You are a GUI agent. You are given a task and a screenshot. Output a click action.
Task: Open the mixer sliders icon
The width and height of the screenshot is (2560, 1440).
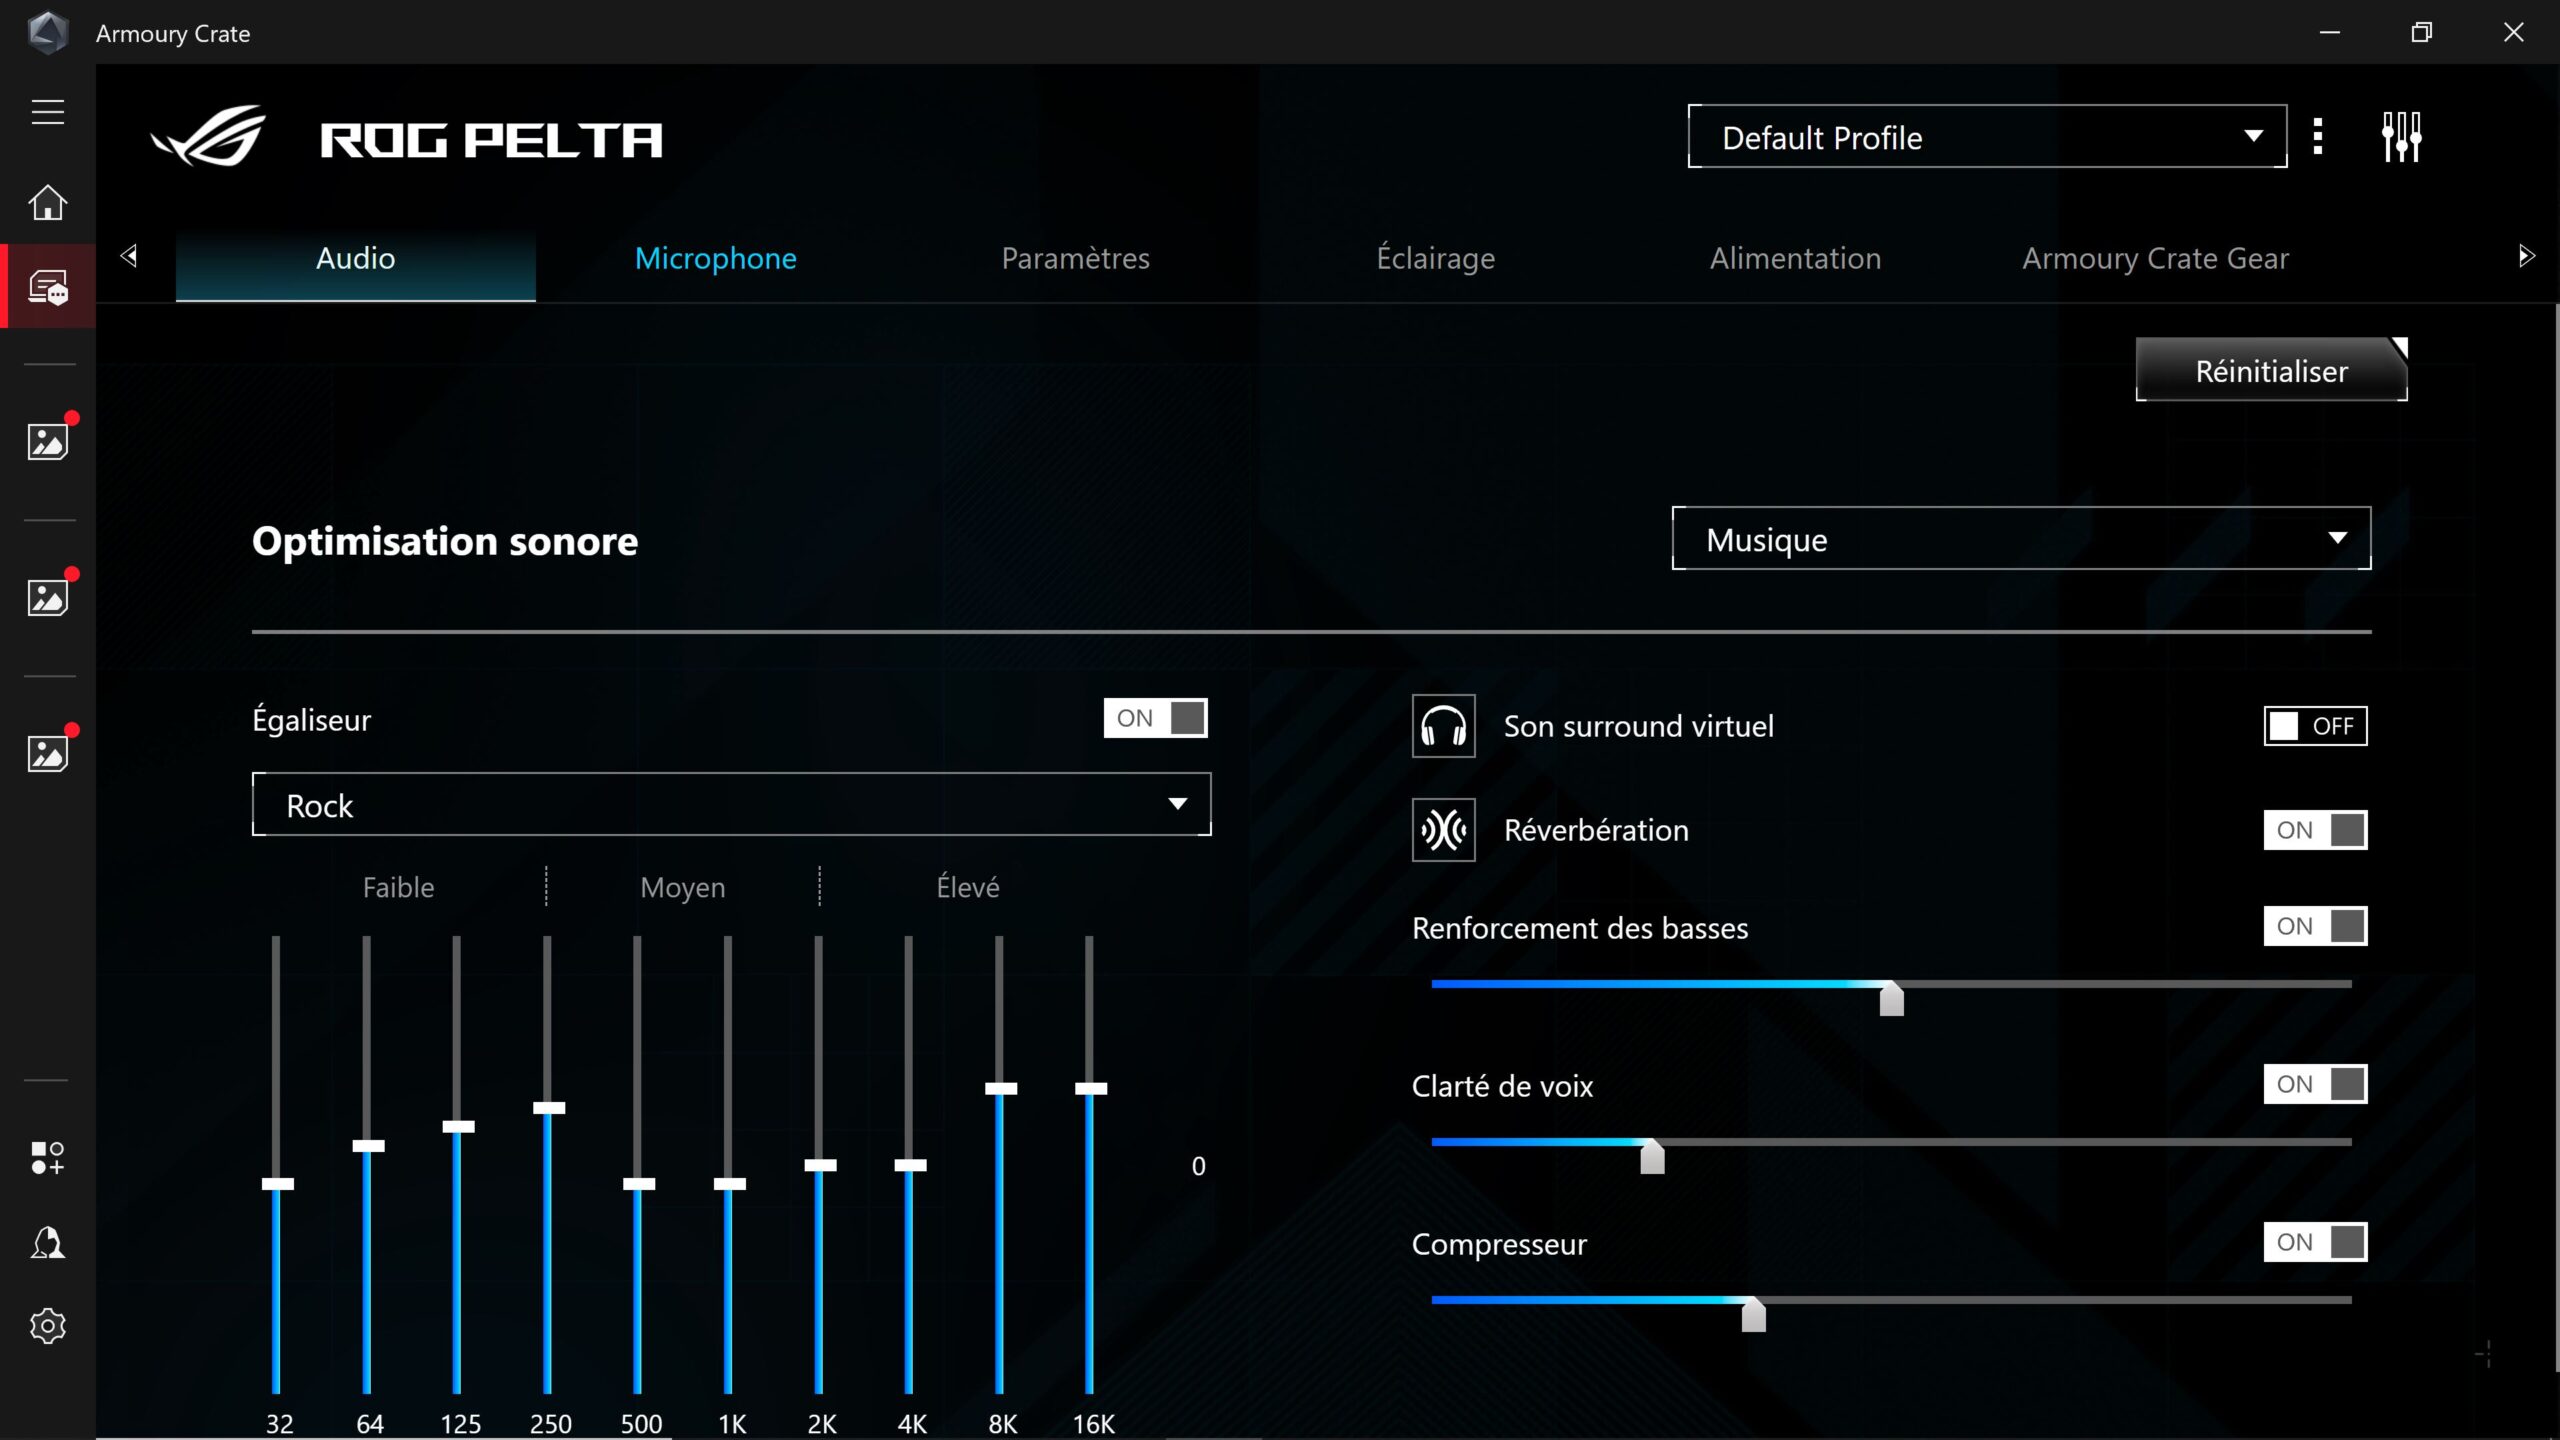2401,137
